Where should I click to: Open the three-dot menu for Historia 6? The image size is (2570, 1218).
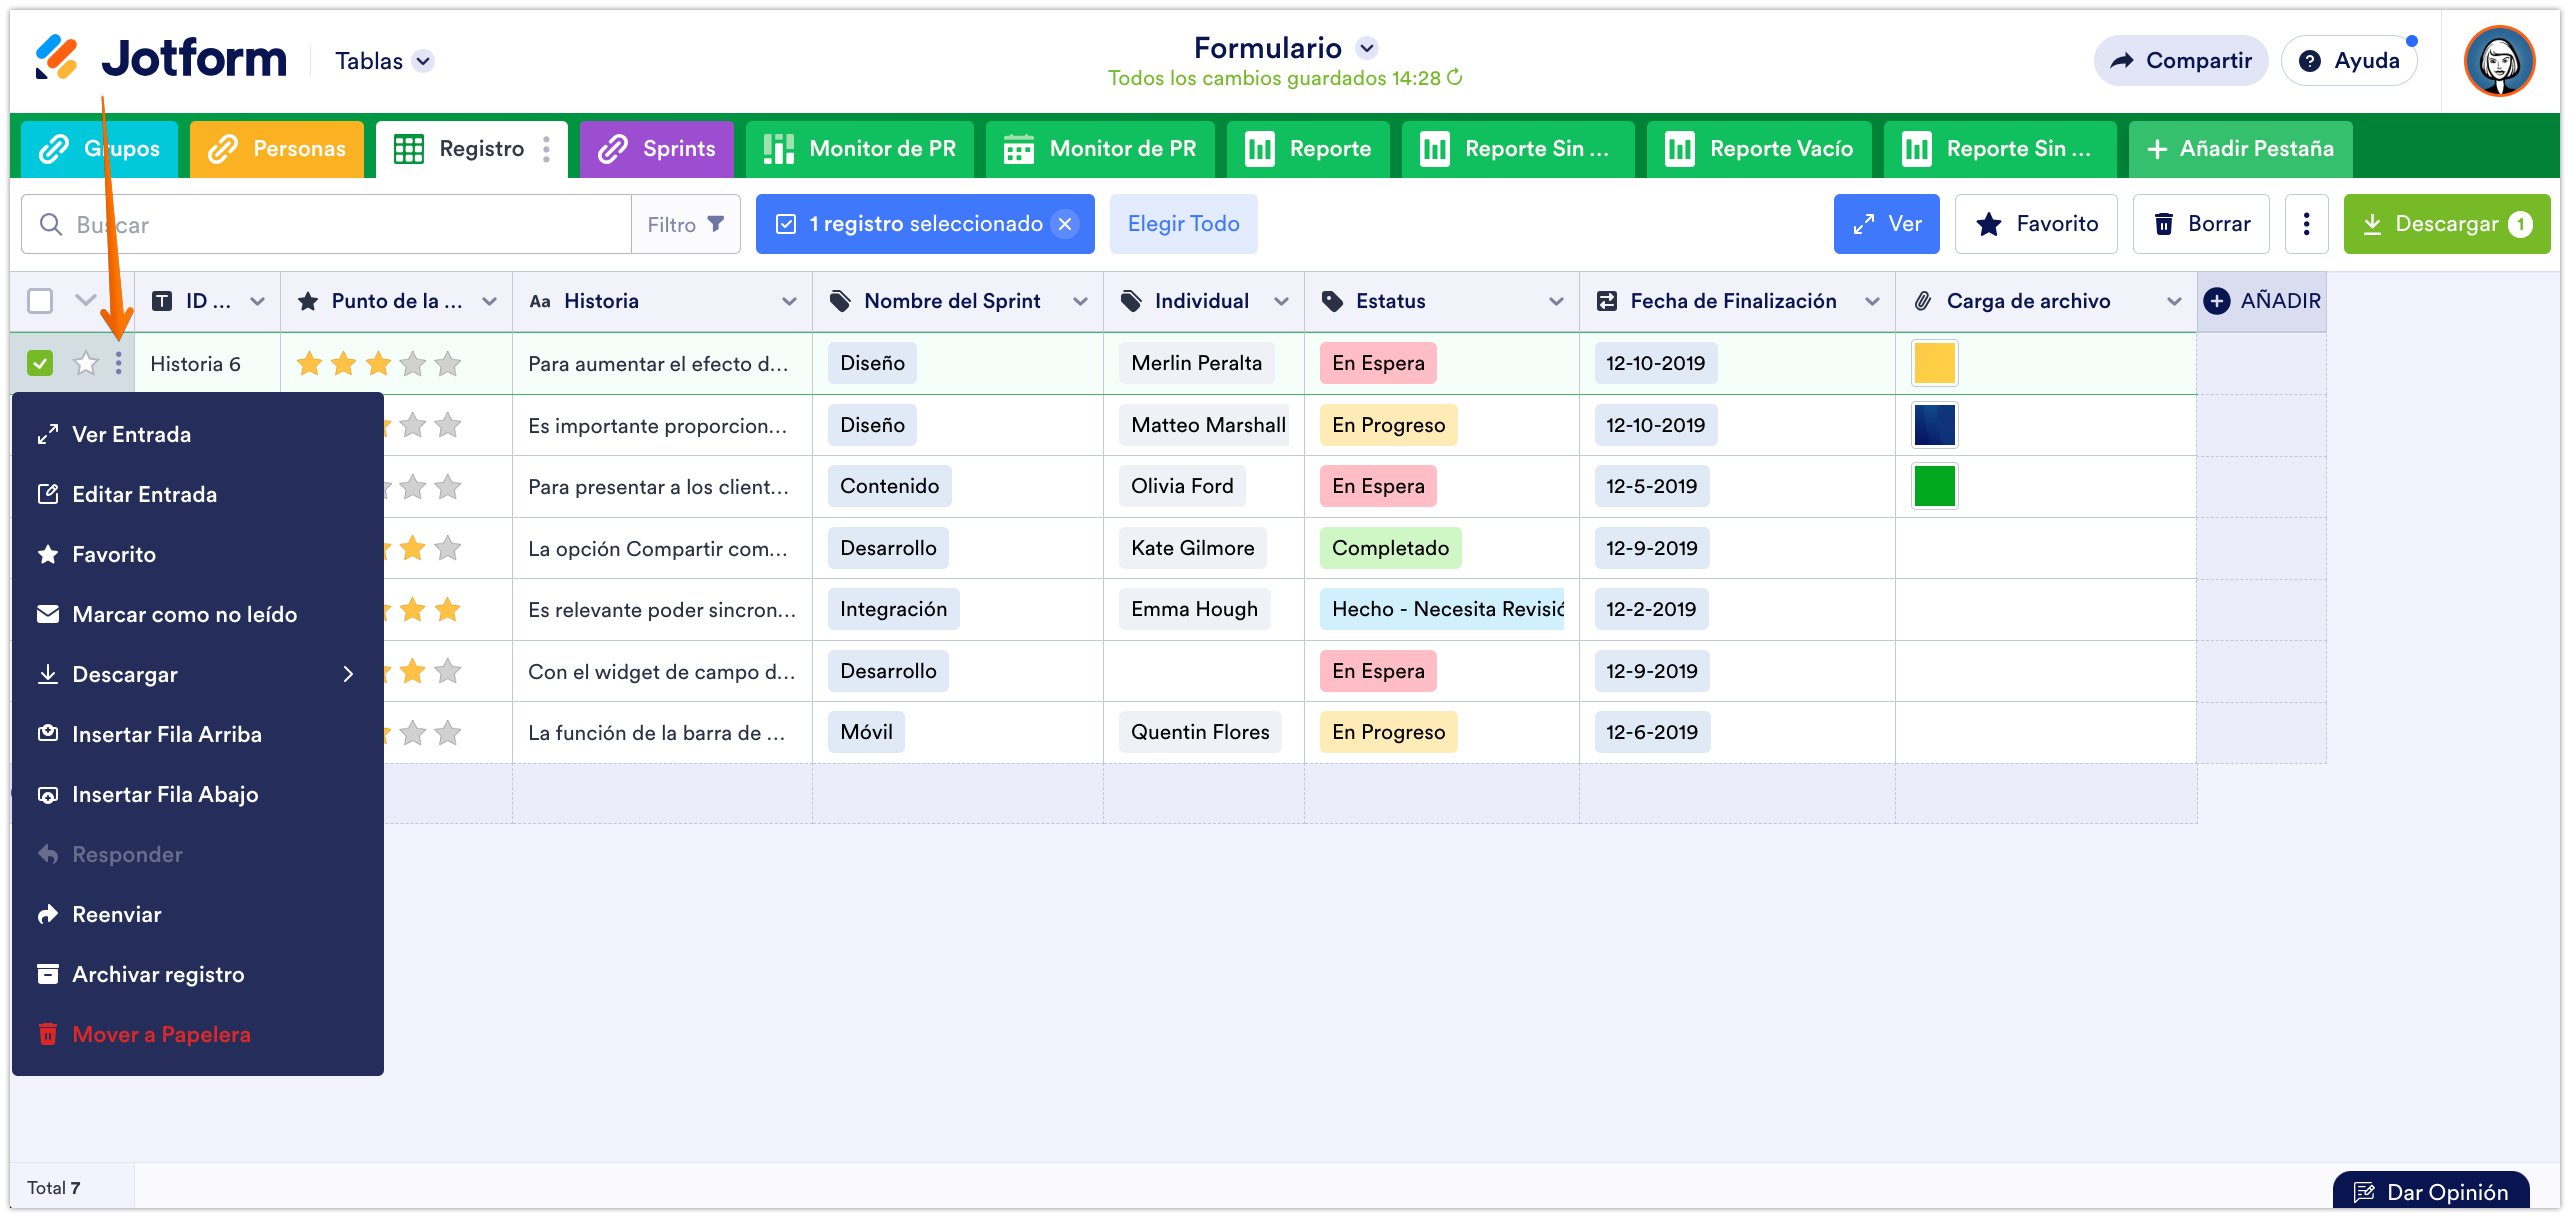[118, 363]
